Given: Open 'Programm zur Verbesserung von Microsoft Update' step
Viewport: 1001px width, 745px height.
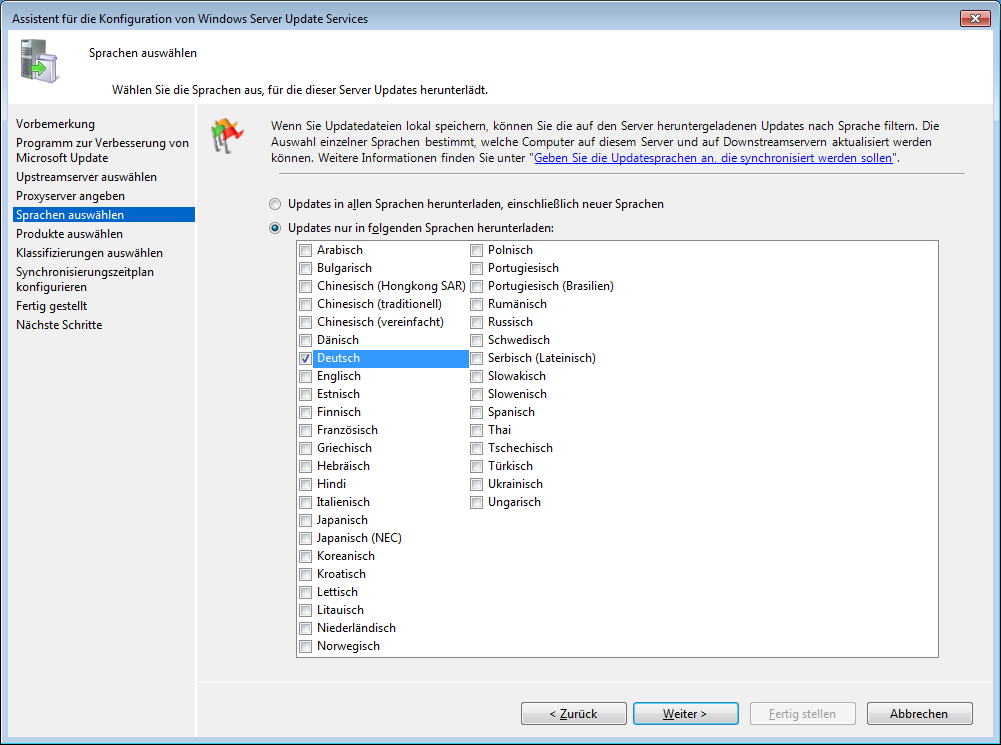Looking at the screenshot, I should [102, 151].
